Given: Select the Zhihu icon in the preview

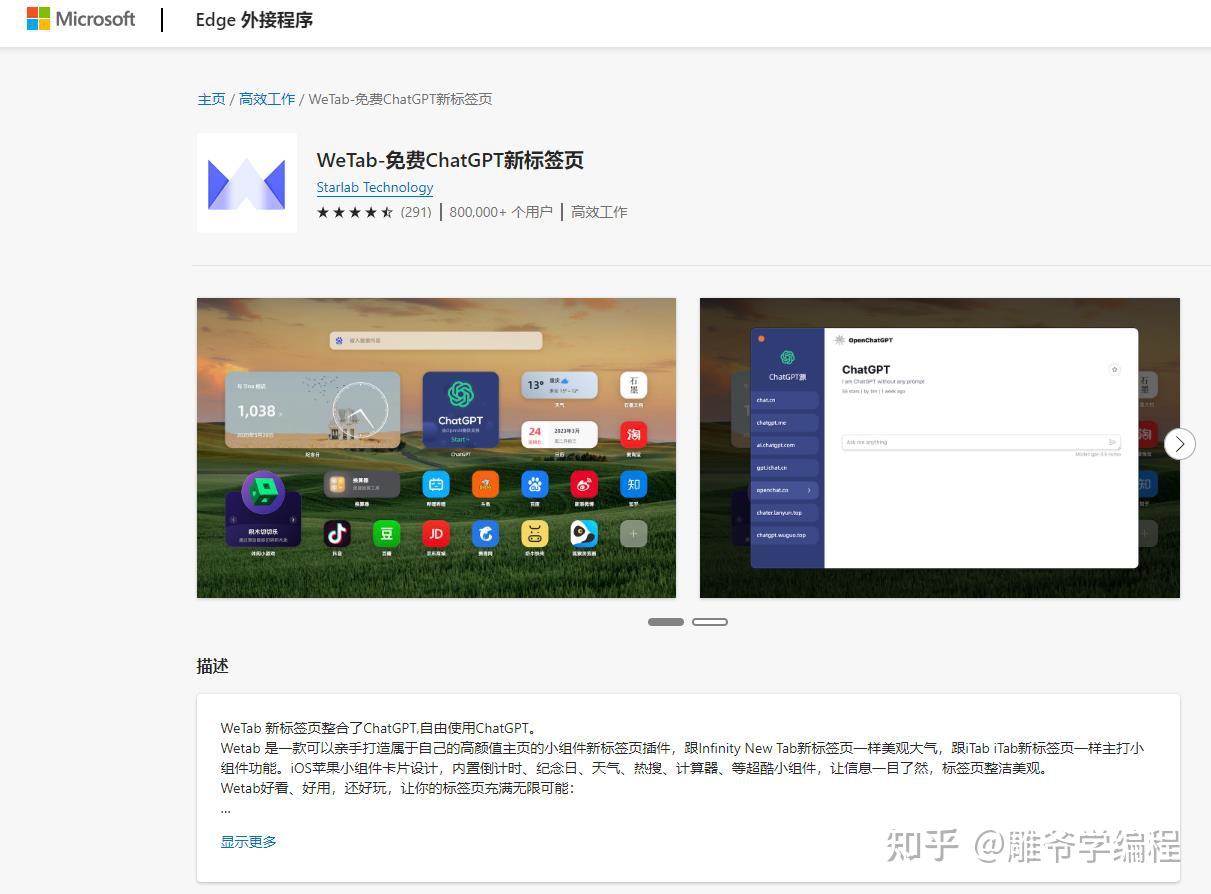Looking at the screenshot, I should pos(633,484).
